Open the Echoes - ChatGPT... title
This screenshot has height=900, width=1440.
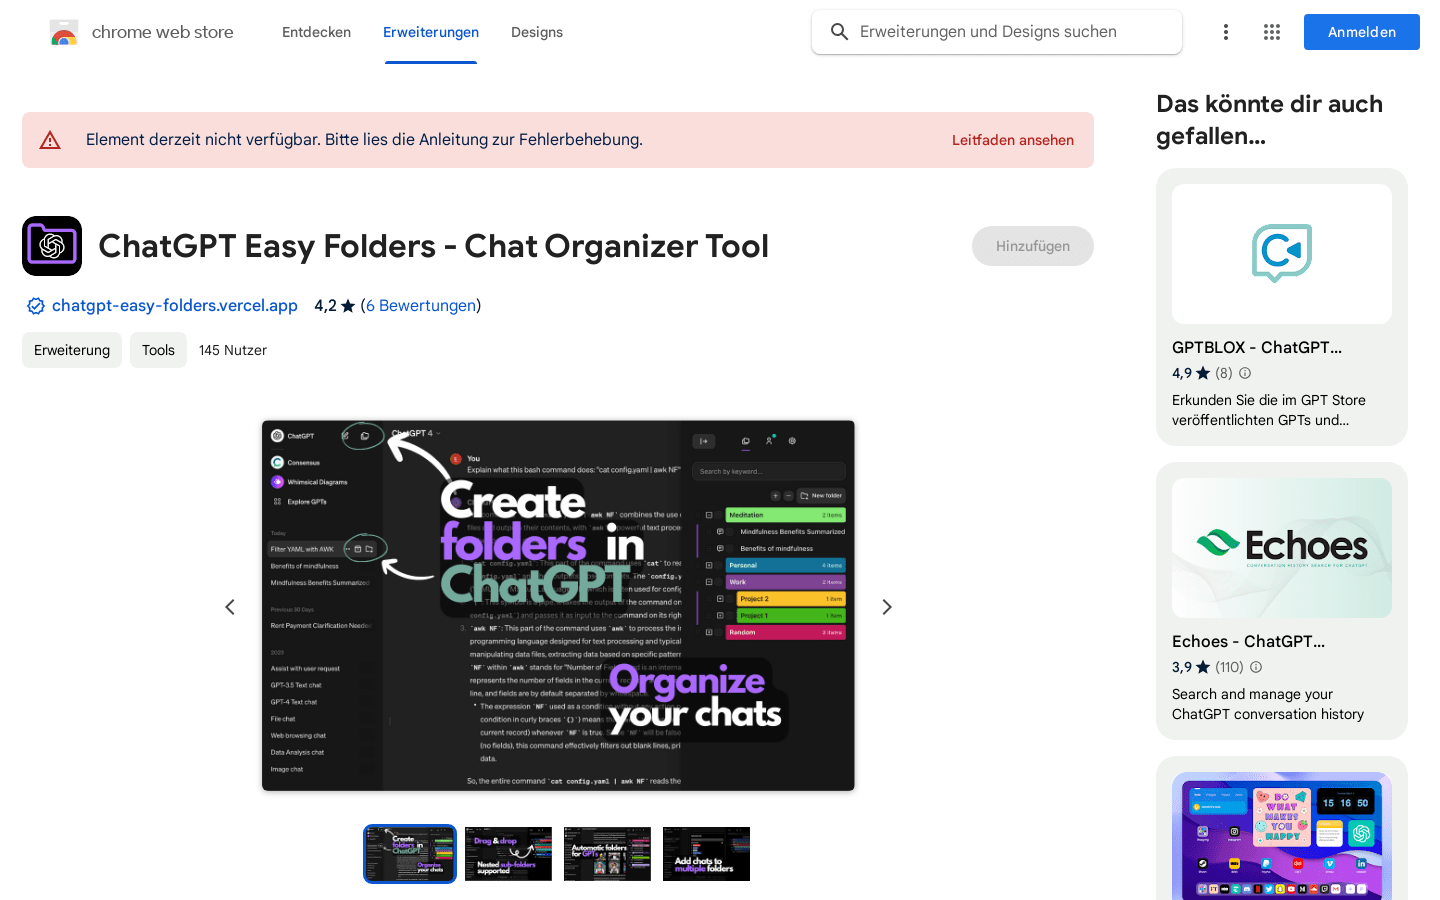click(1248, 641)
